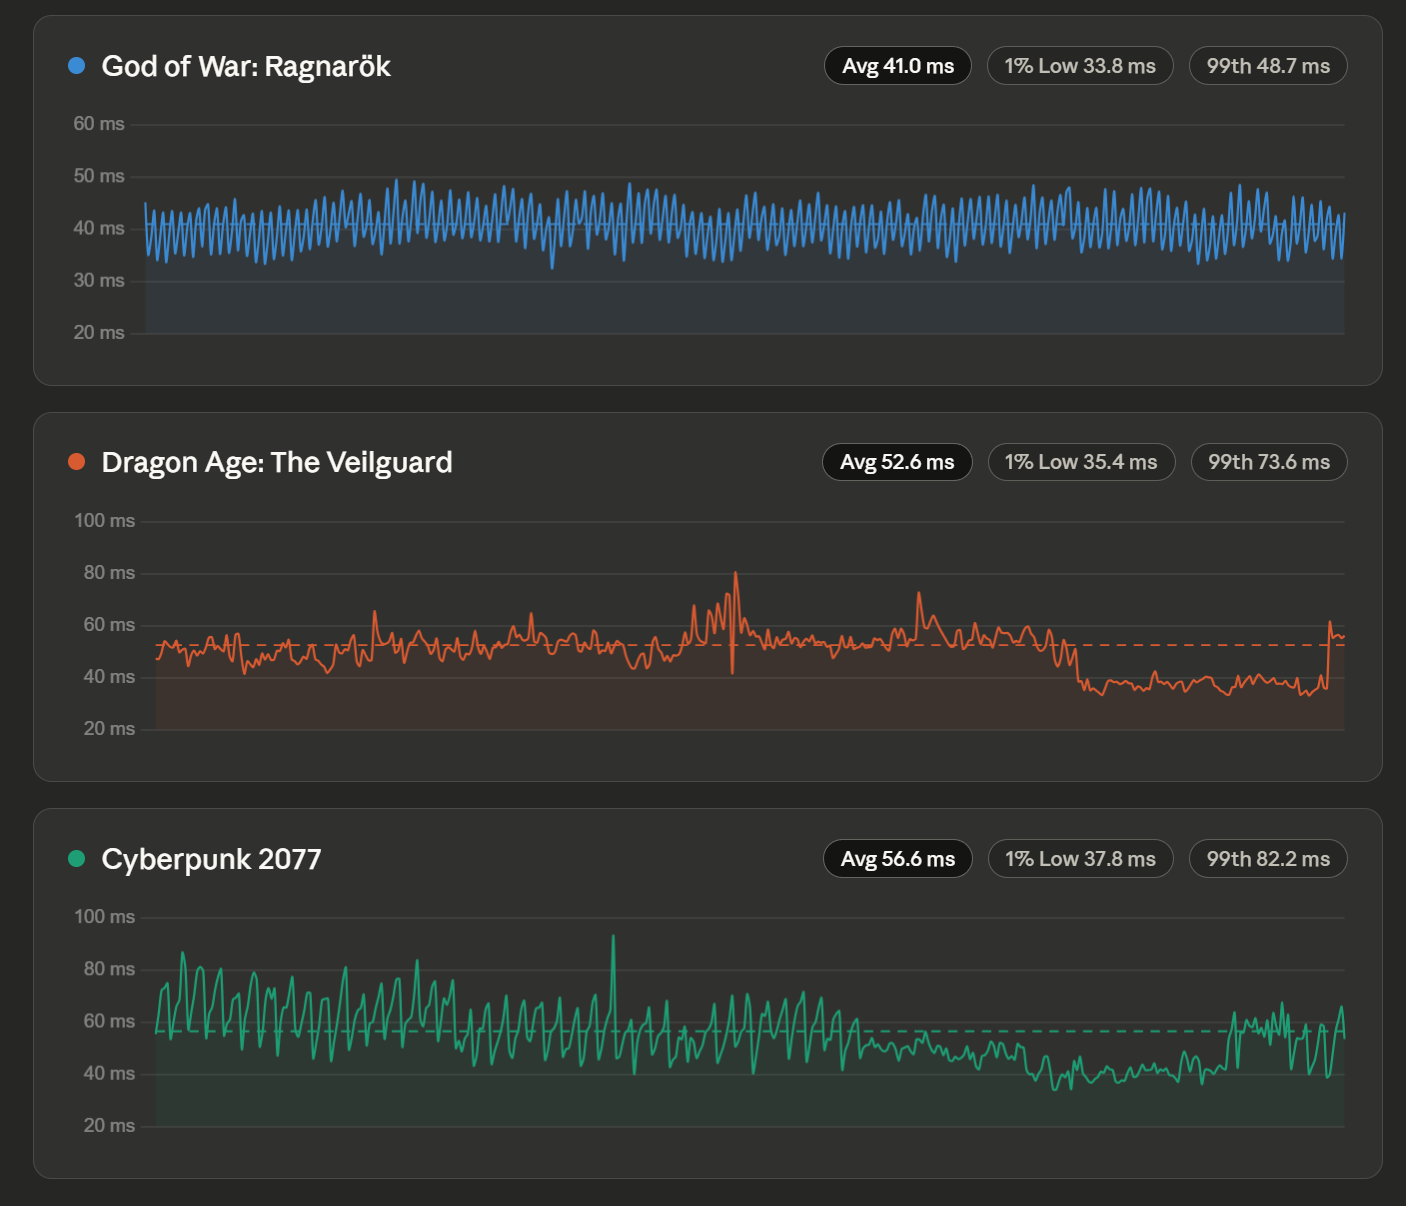Screen dimensions: 1406x1206
Task: Select the Avg 41.0 ms pill
Action: click(897, 66)
